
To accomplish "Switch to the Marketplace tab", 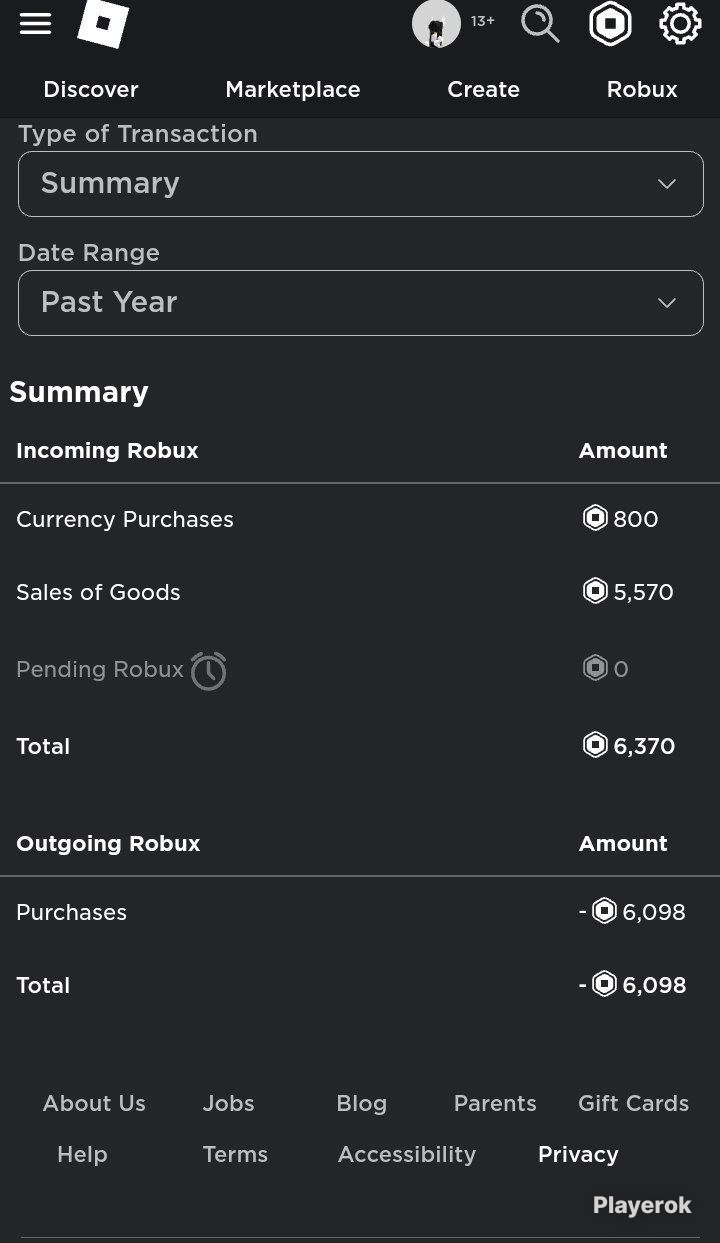I will pos(293,89).
